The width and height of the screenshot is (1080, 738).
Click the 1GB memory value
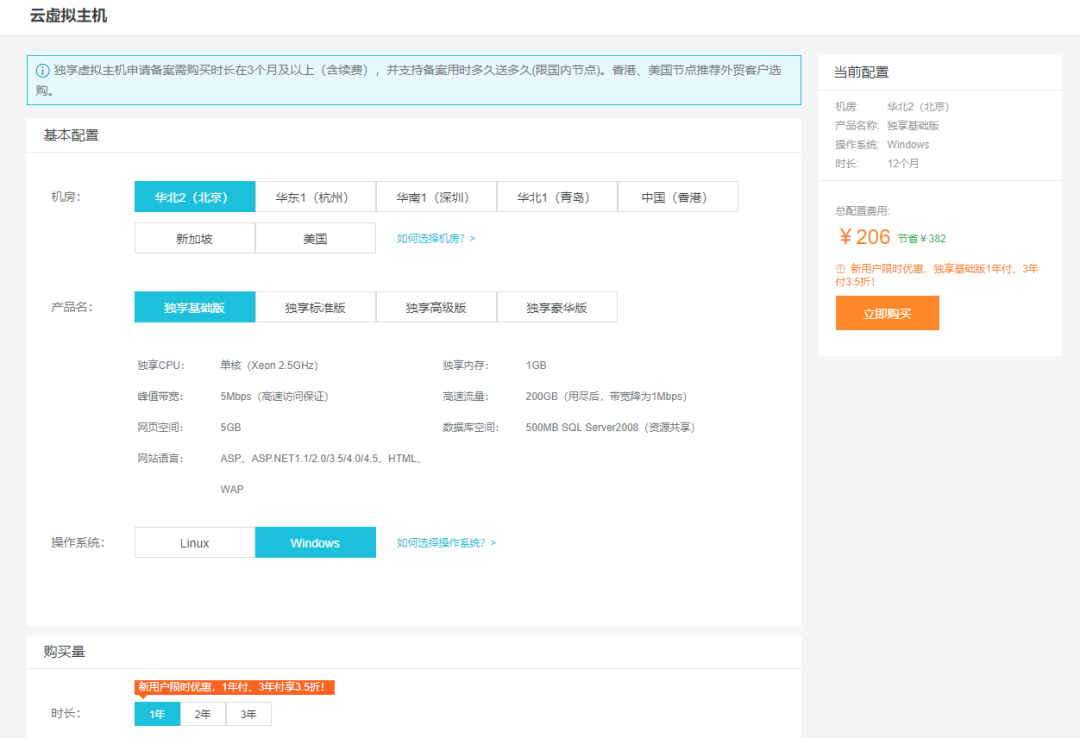[x=536, y=365]
